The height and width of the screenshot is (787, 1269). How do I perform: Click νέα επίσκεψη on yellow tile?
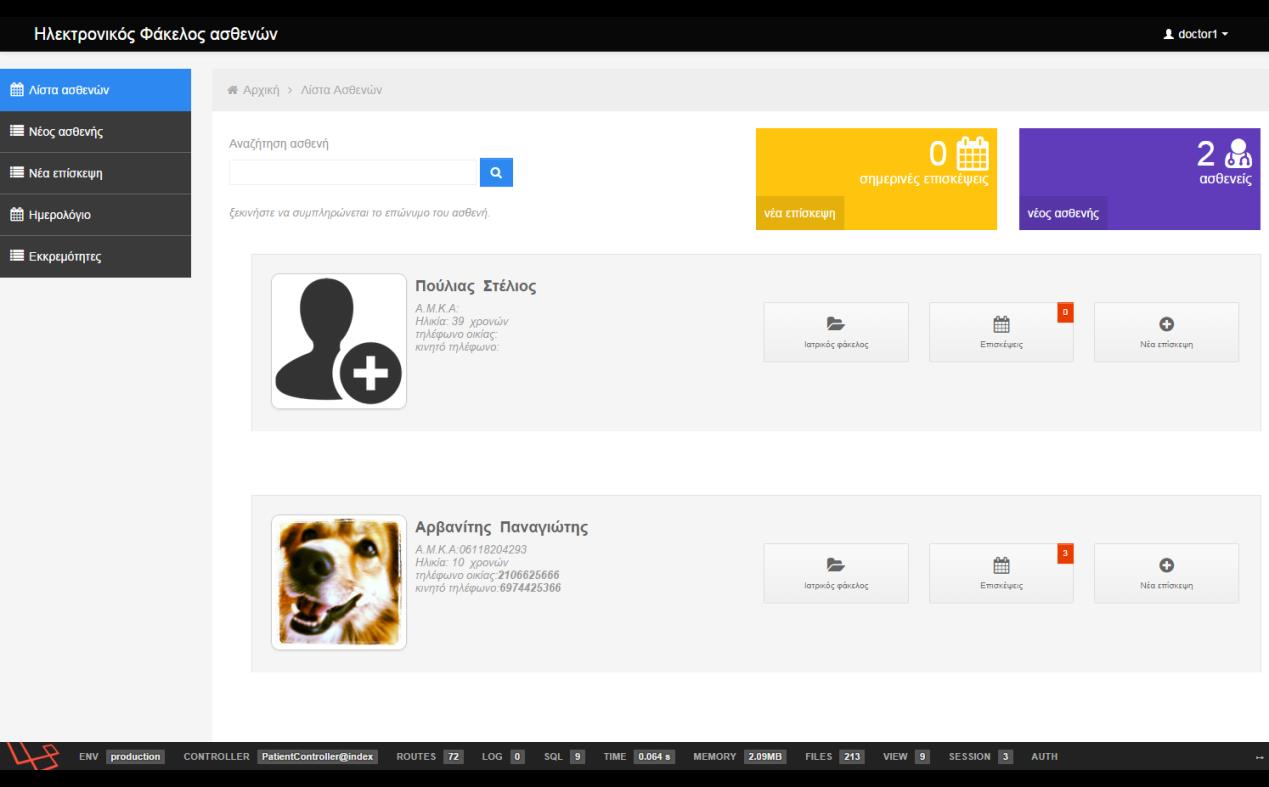(x=800, y=213)
